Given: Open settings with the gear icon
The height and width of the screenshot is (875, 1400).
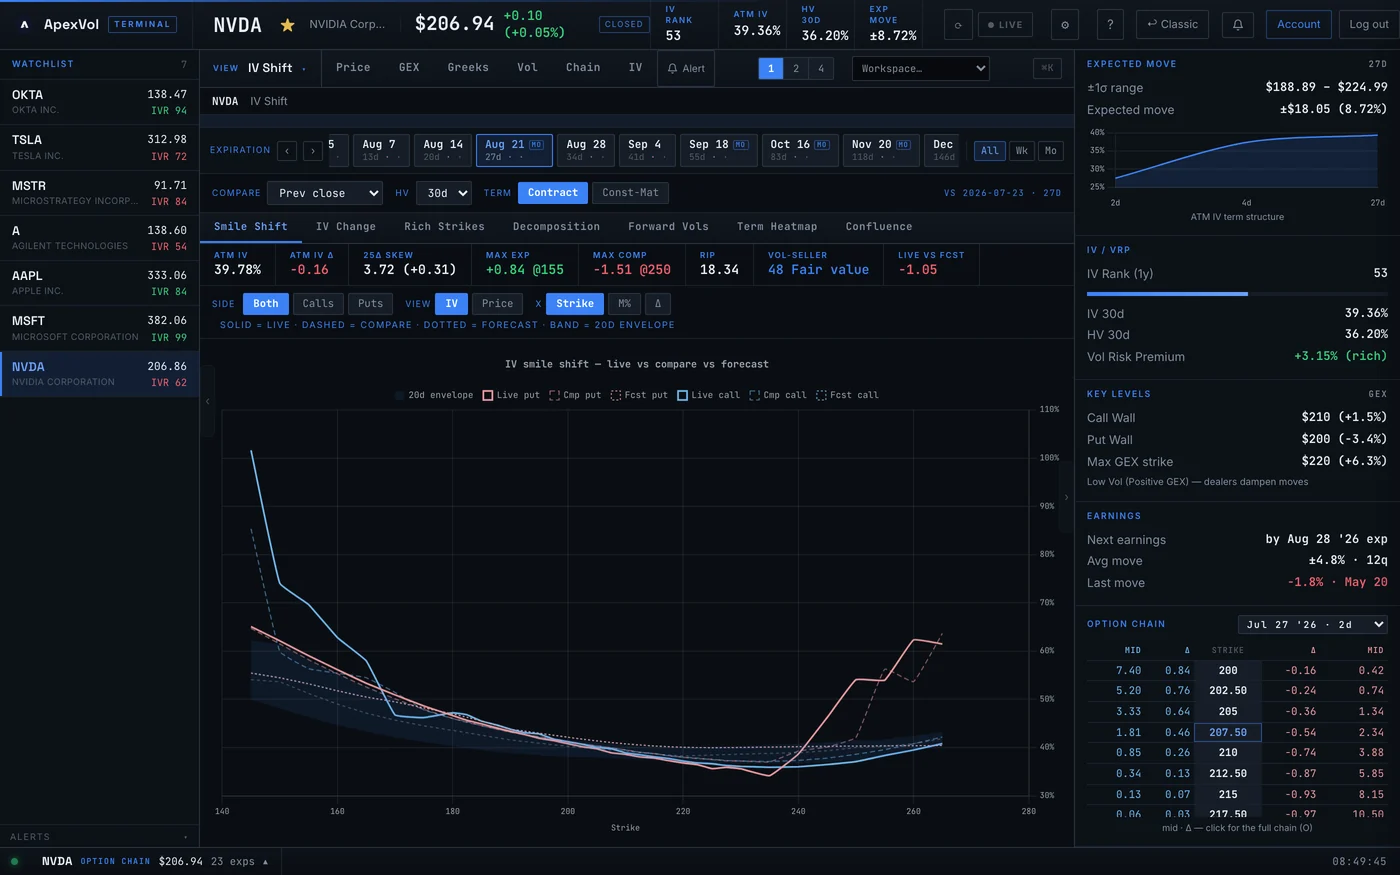Looking at the screenshot, I should [1064, 25].
